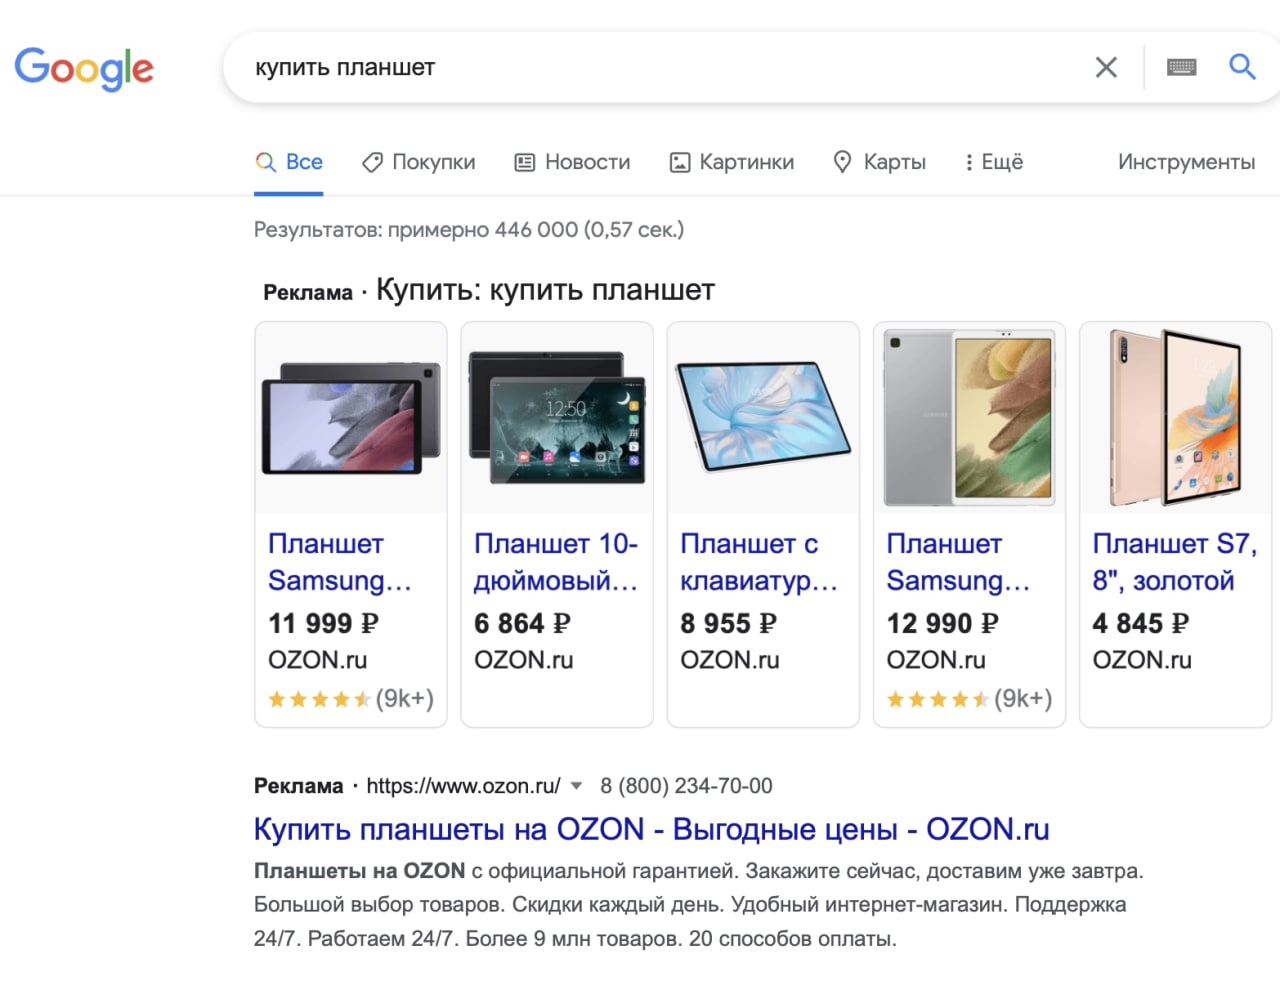Image resolution: width=1280 pixels, height=990 pixels.
Task: Click the Google logo
Action: (84, 68)
